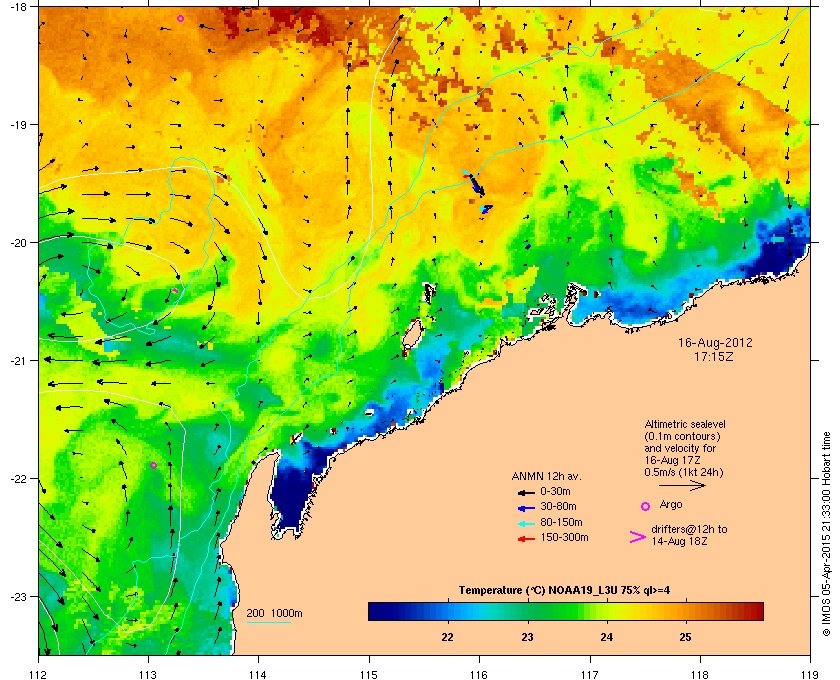The width and height of the screenshot is (840, 680).
Task: Click the -23 latitude axis label
Action: click(x=17, y=596)
